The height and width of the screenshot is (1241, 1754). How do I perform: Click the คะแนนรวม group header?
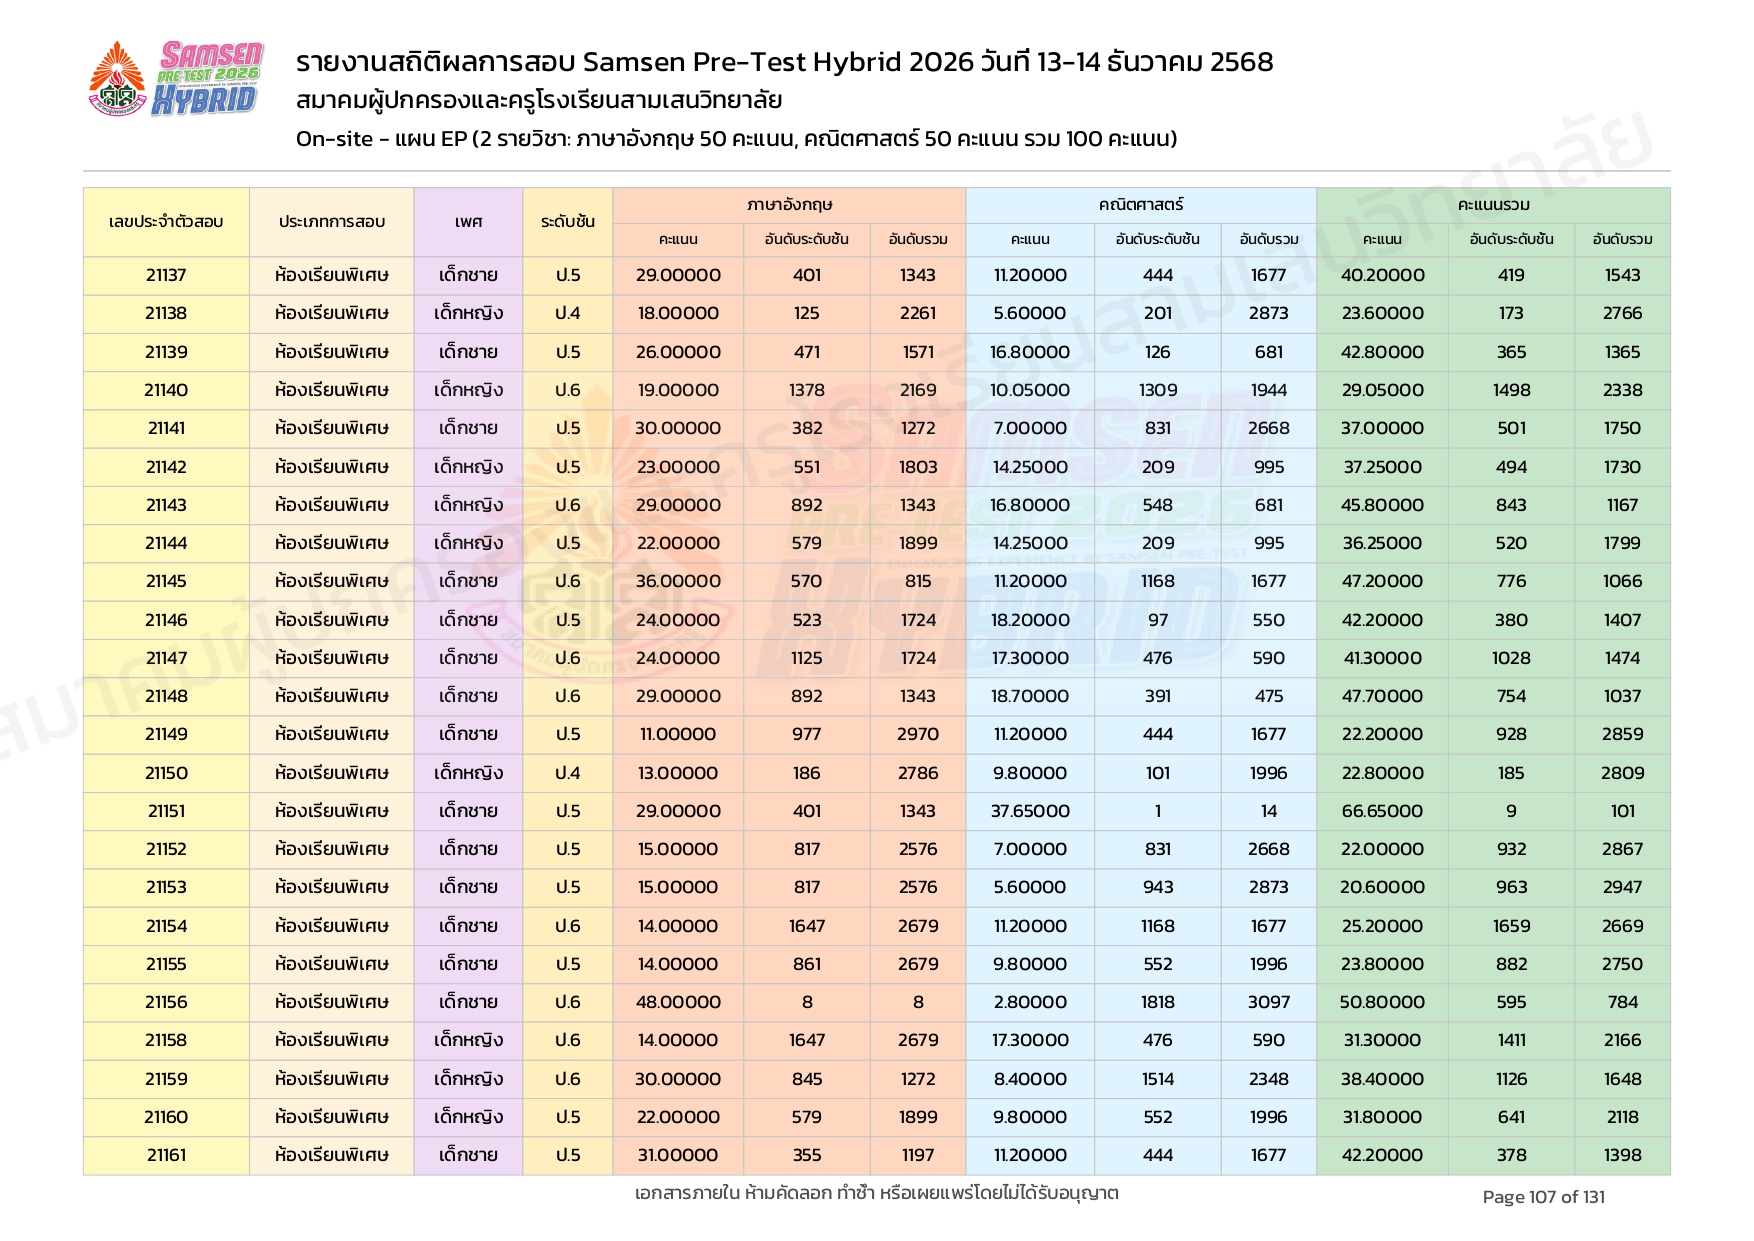1493,205
